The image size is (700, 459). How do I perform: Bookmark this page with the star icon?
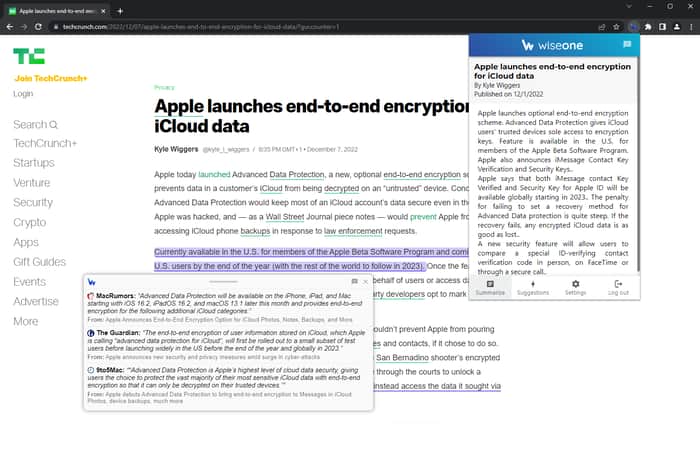[617, 27]
